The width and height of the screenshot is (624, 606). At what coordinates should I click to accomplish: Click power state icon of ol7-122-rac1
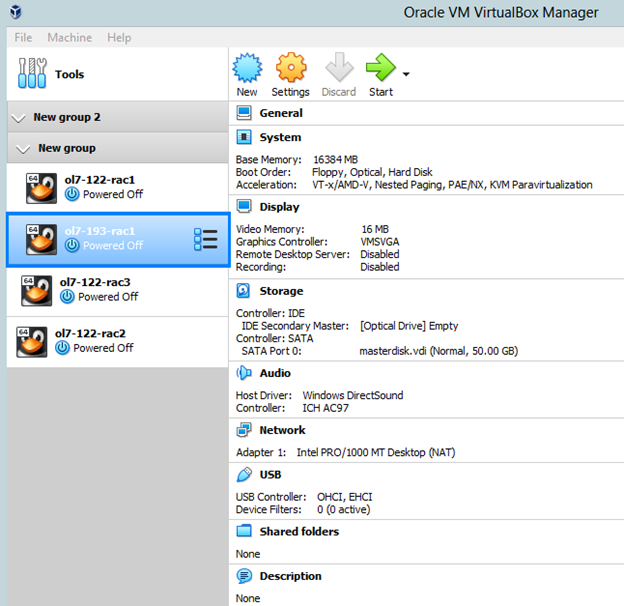(72, 194)
